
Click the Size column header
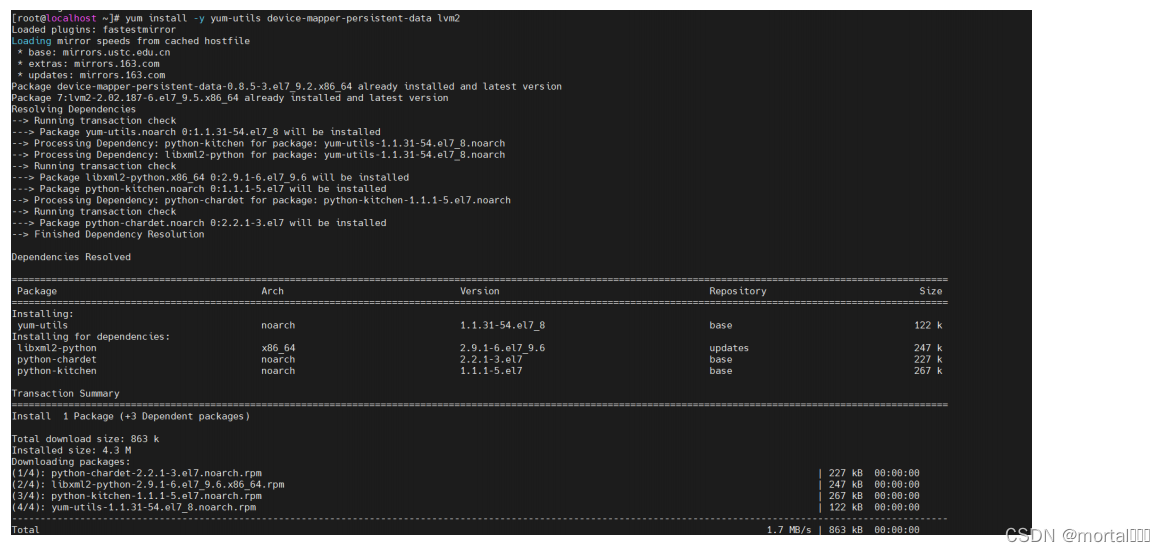point(930,291)
